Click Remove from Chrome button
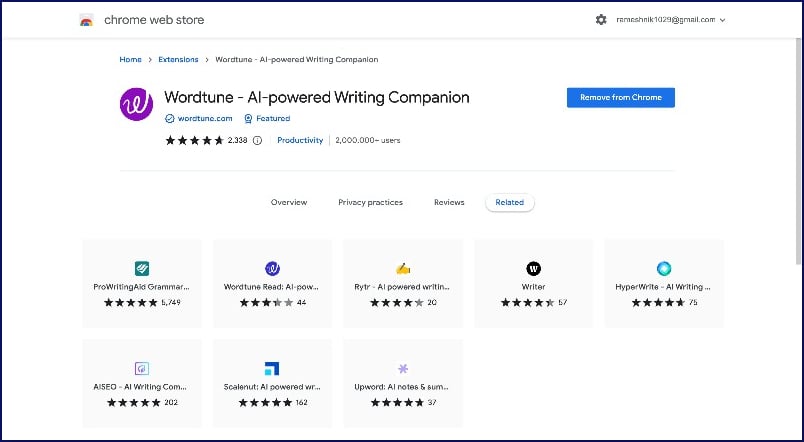Screen dimensions: 804x442 620,97
